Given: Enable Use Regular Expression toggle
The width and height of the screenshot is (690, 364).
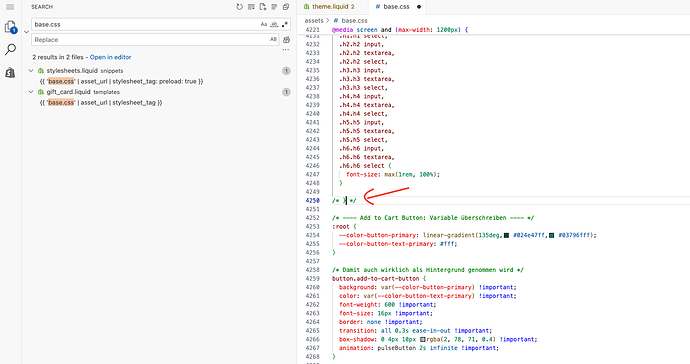Looking at the screenshot, I should pos(285,24).
